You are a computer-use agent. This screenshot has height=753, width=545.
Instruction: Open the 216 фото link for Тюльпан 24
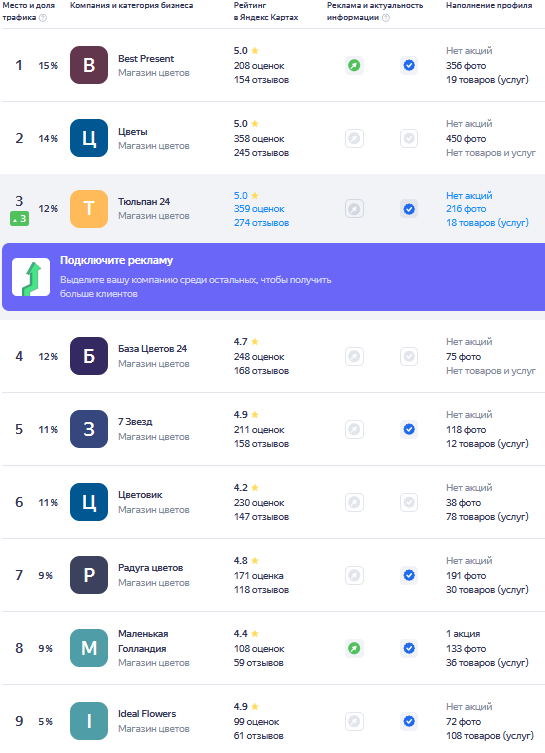click(x=466, y=209)
